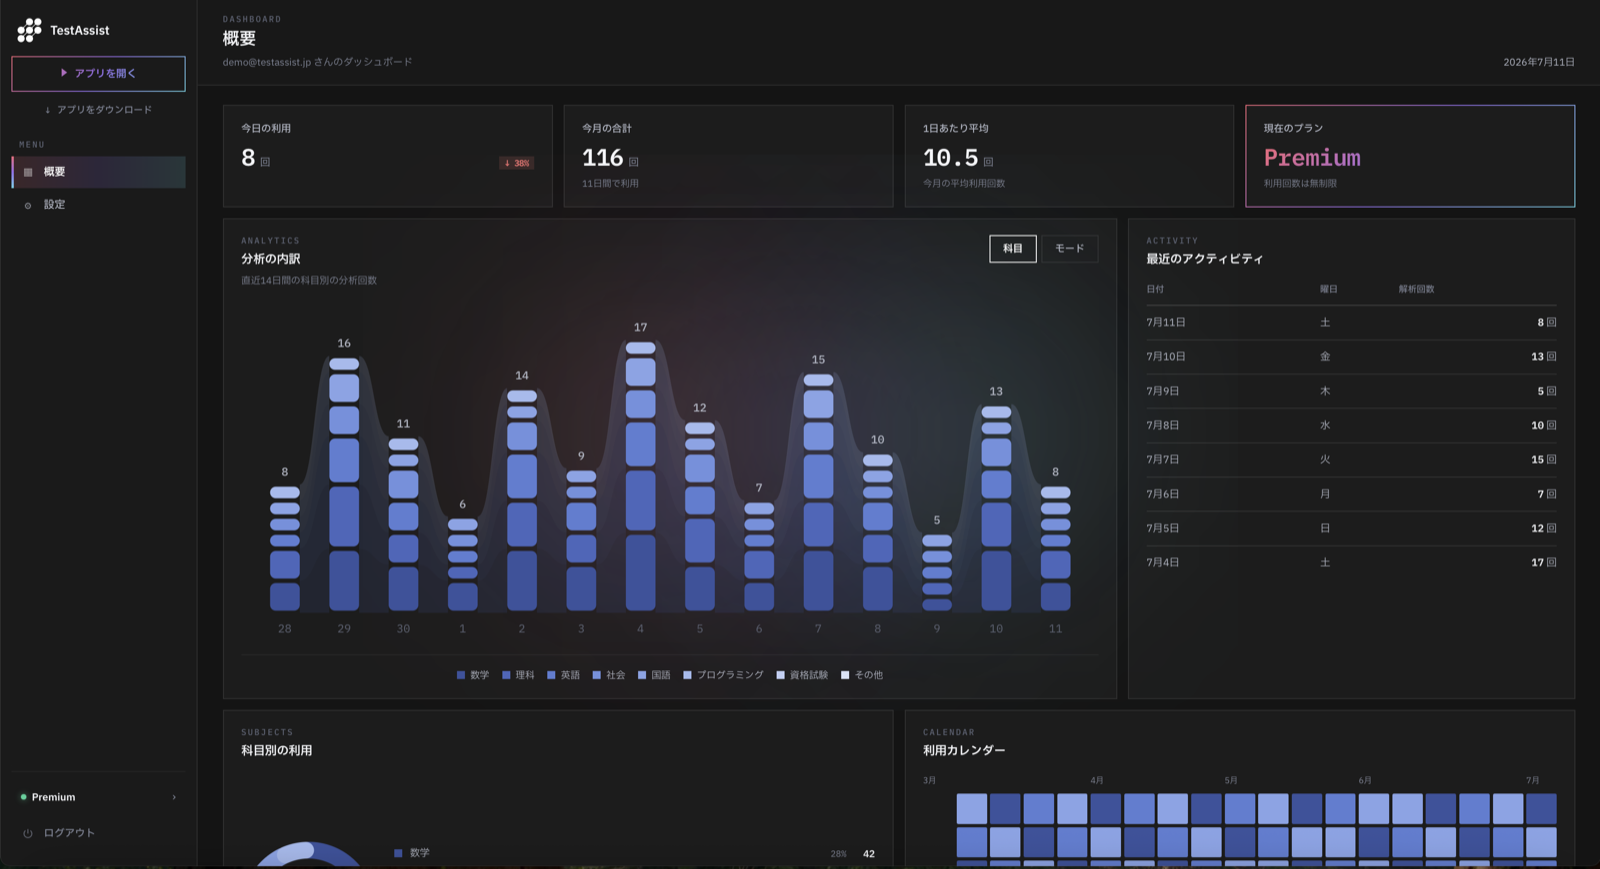The width and height of the screenshot is (1600, 869).
Task: Toggle その他 legend item
Action: tap(862, 675)
